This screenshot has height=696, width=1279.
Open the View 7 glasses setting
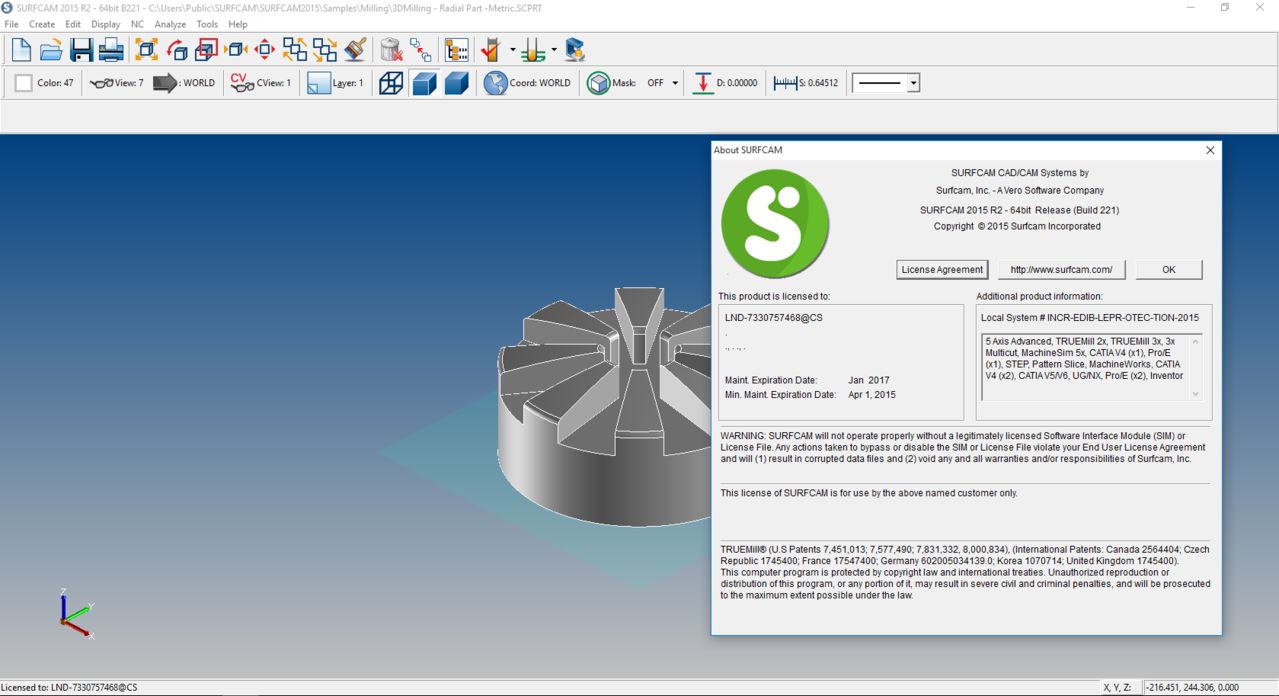coord(116,83)
